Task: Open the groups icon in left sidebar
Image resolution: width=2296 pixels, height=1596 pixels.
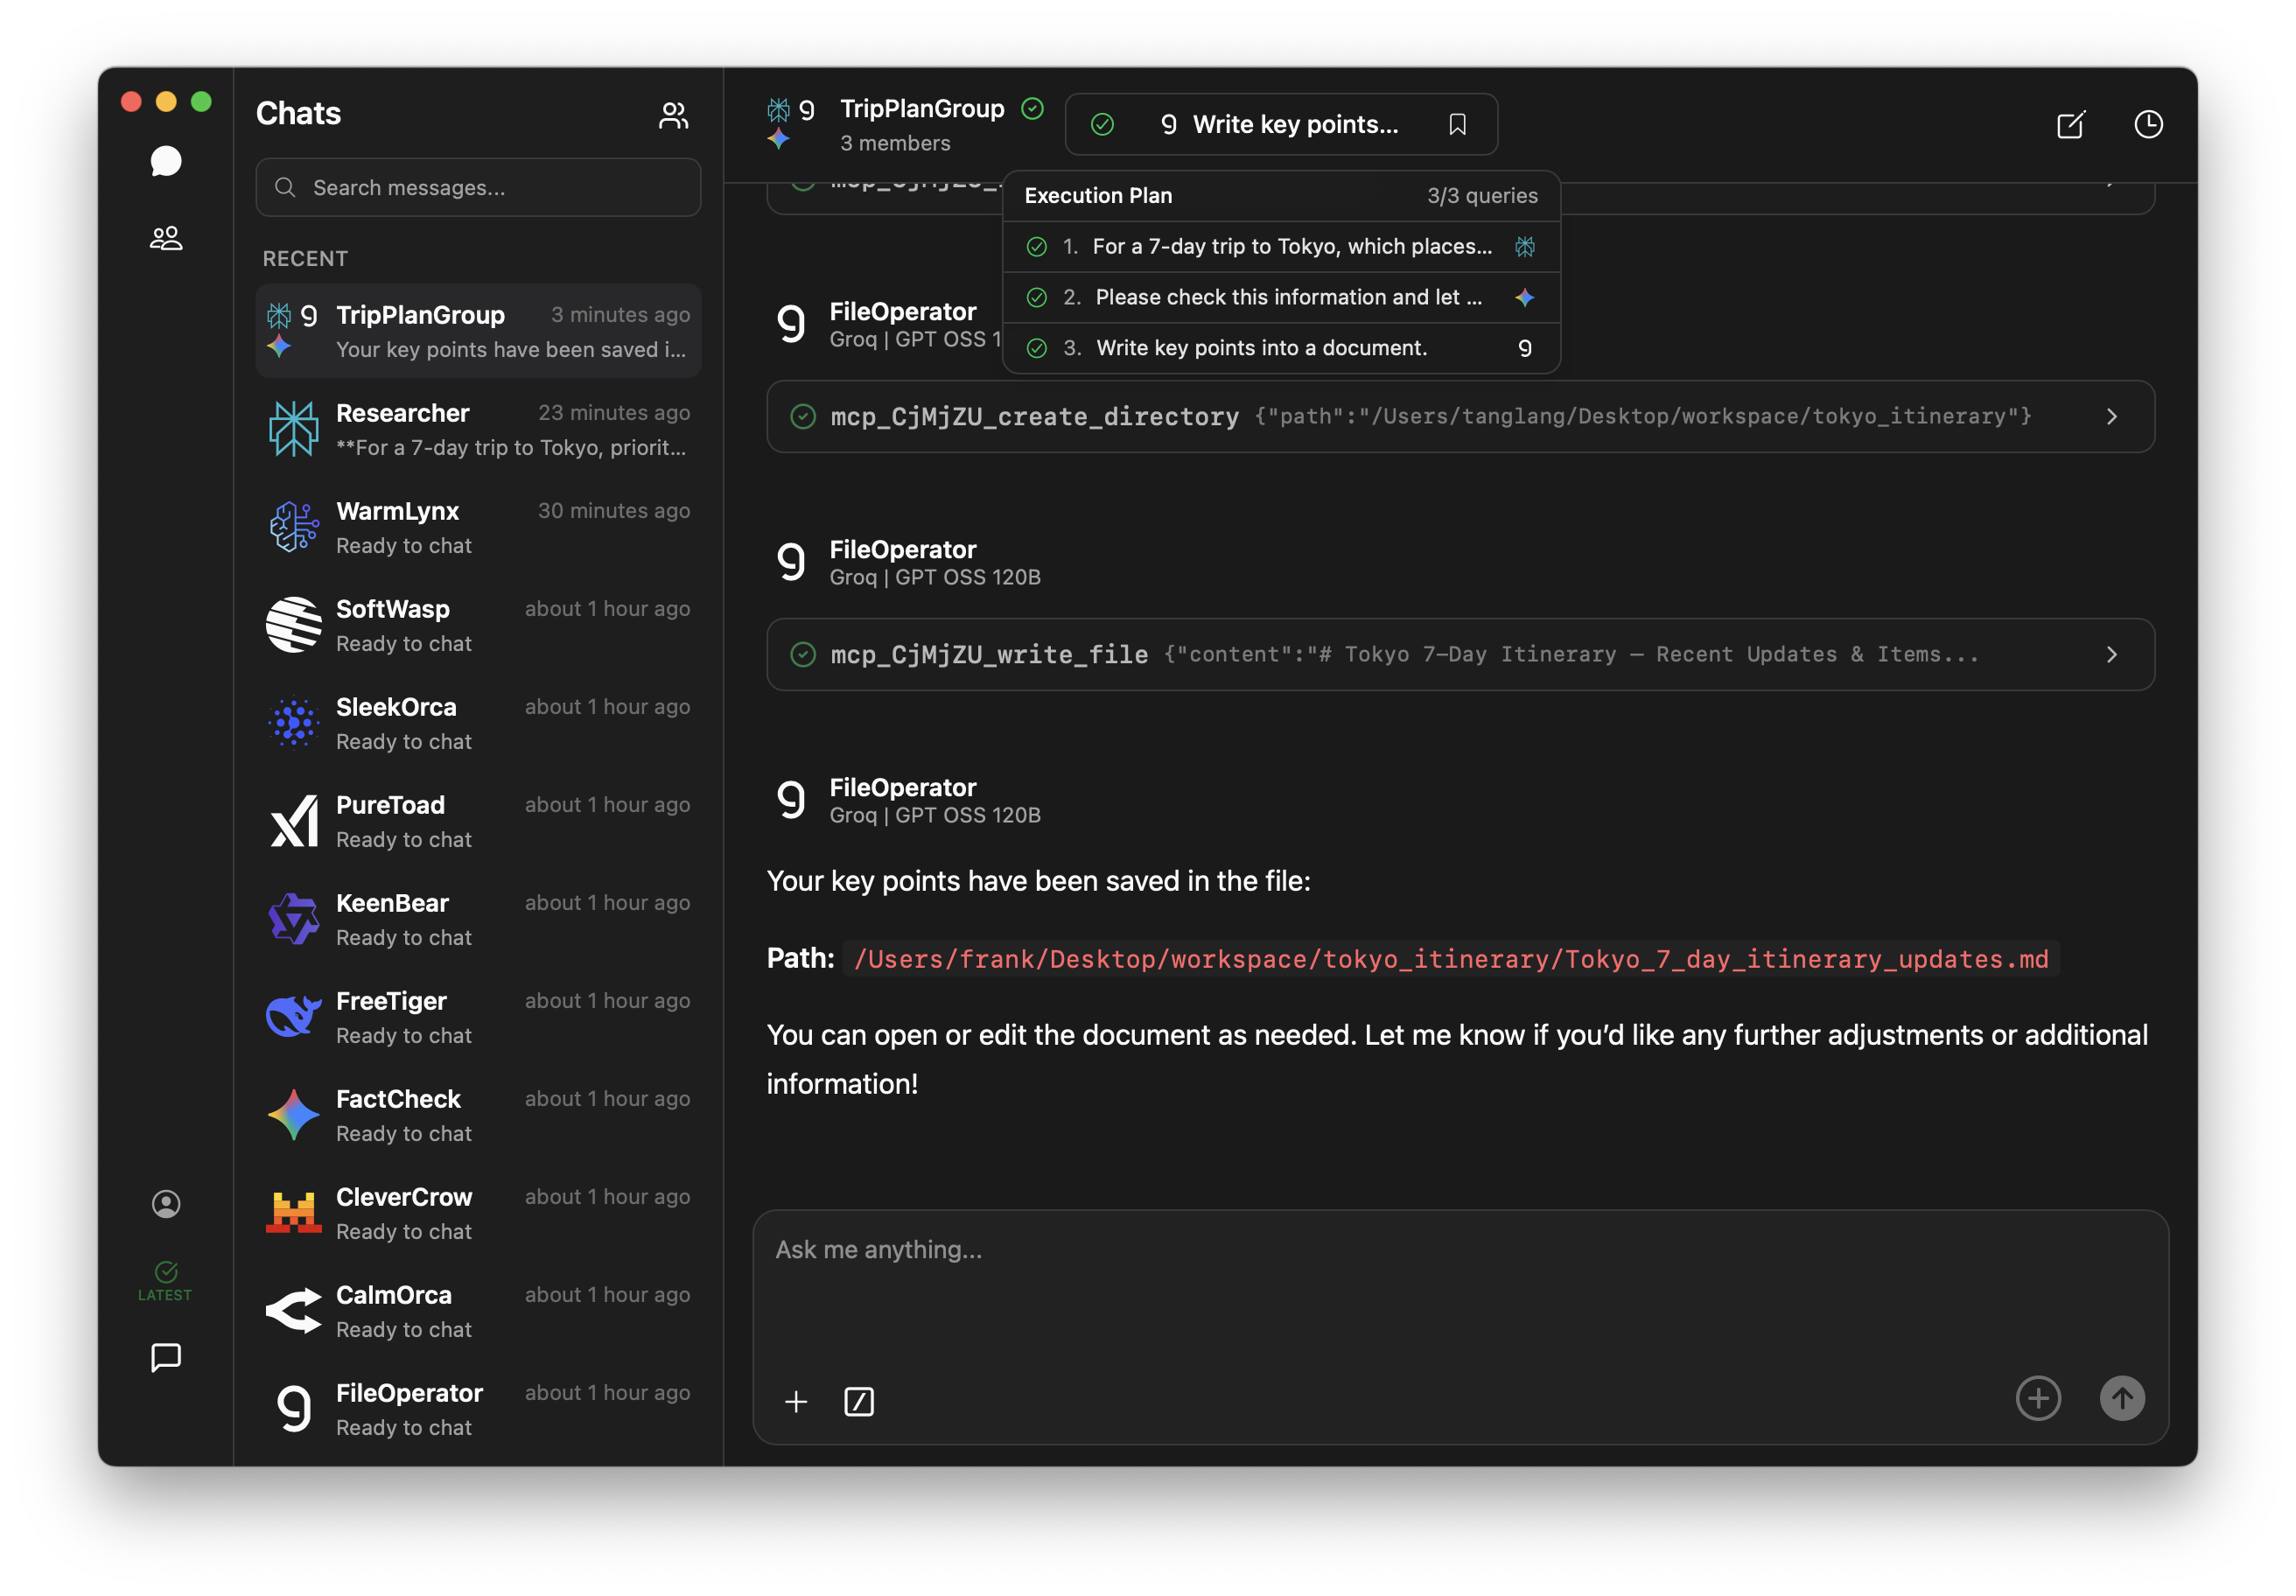Action: pos(166,238)
